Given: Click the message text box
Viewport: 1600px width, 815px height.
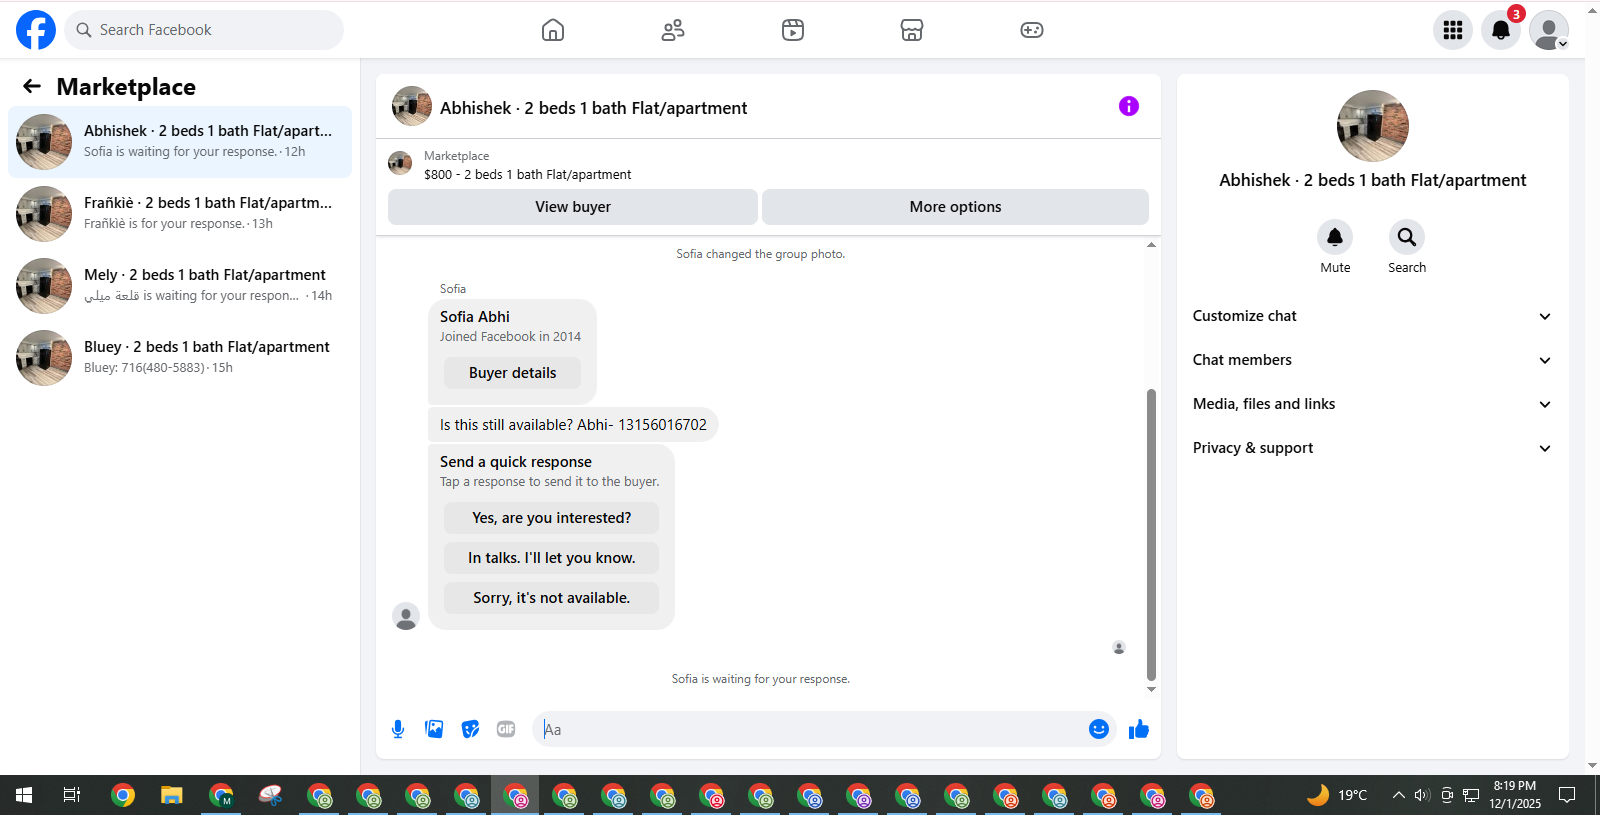Looking at the screenshot, I should click(x=811, y=729).
